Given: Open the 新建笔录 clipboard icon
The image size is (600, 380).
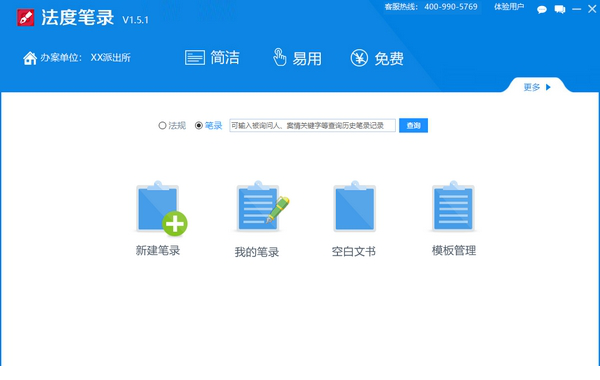Looking at the screenshot, I should pyautogui.click(x=161, y=208).
